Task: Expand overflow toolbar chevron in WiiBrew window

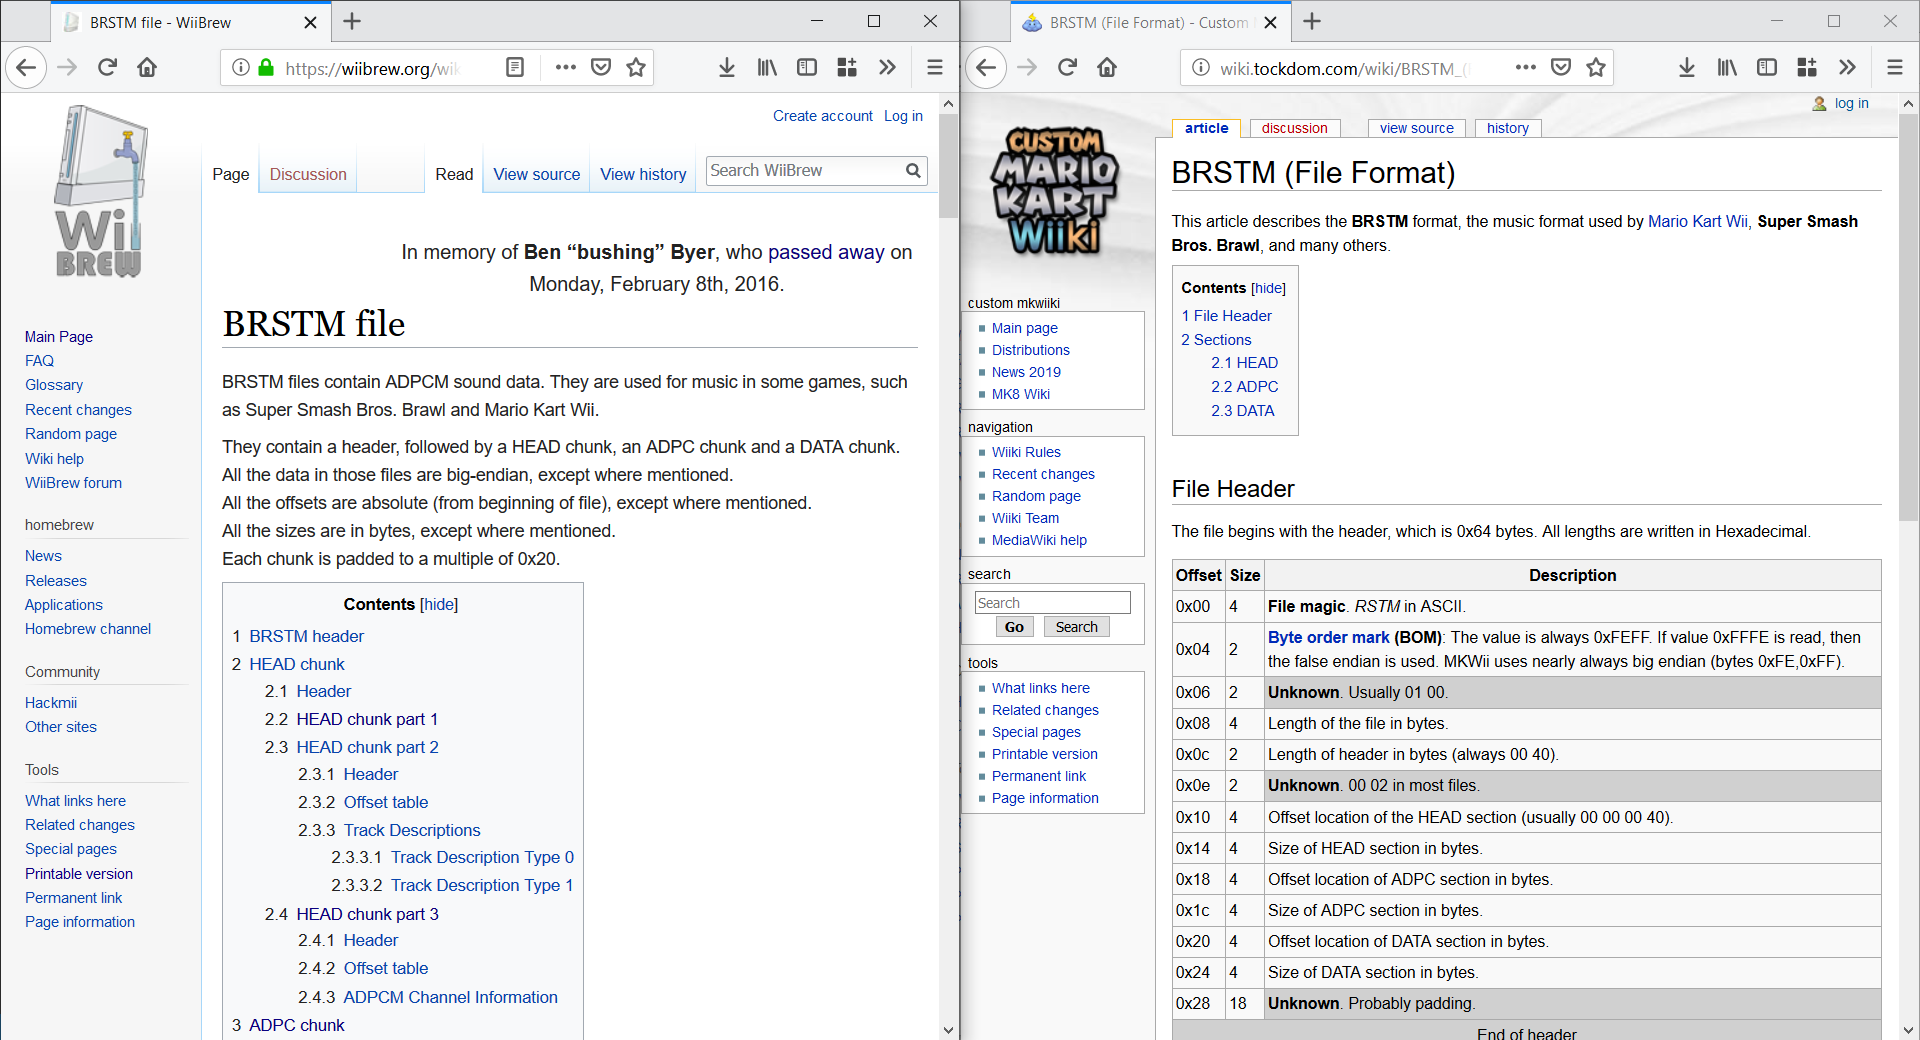Action: coord(887,67)
